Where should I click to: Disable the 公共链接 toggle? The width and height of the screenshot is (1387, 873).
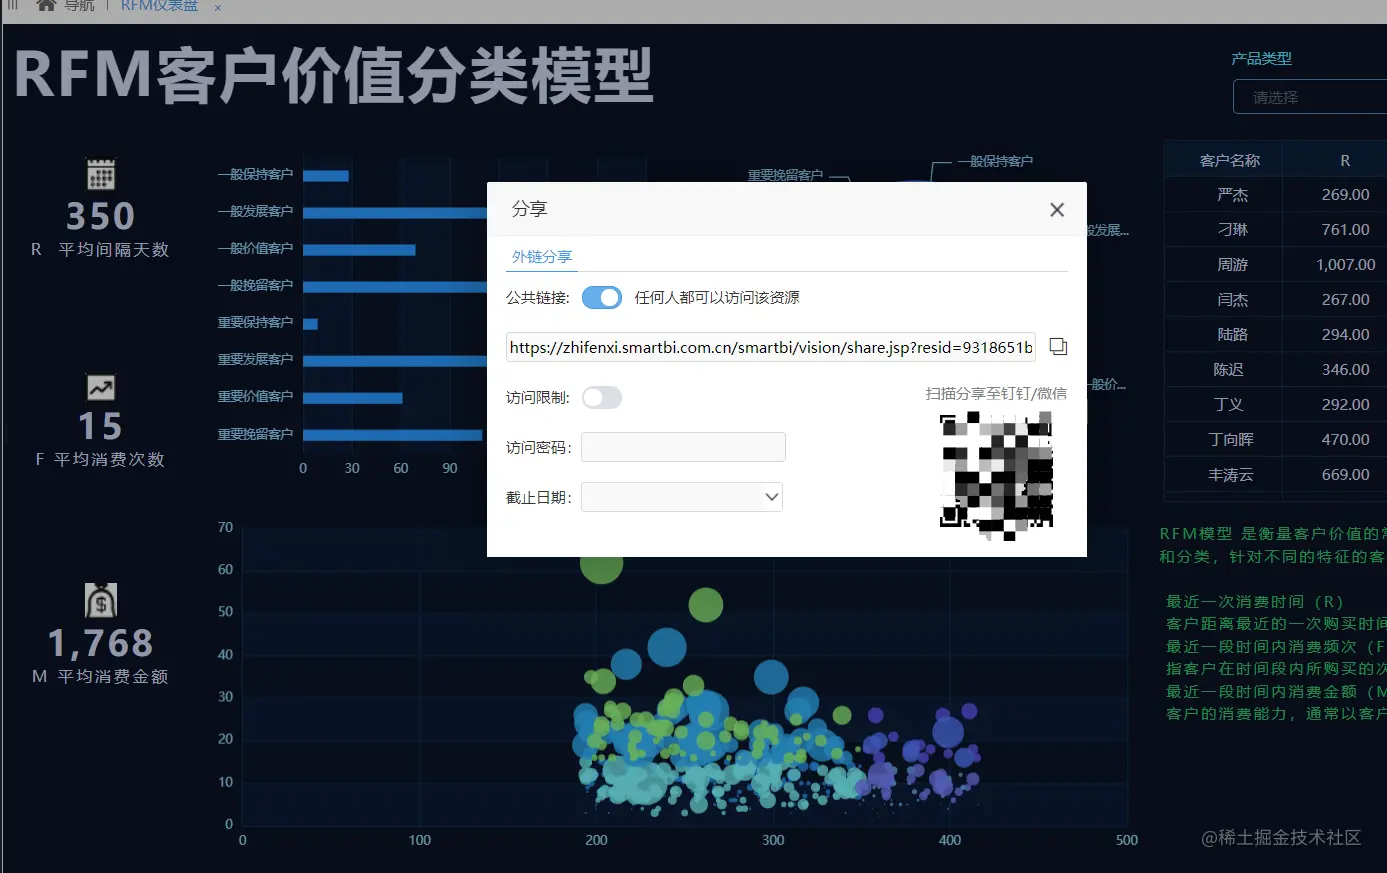coord(601,297)
